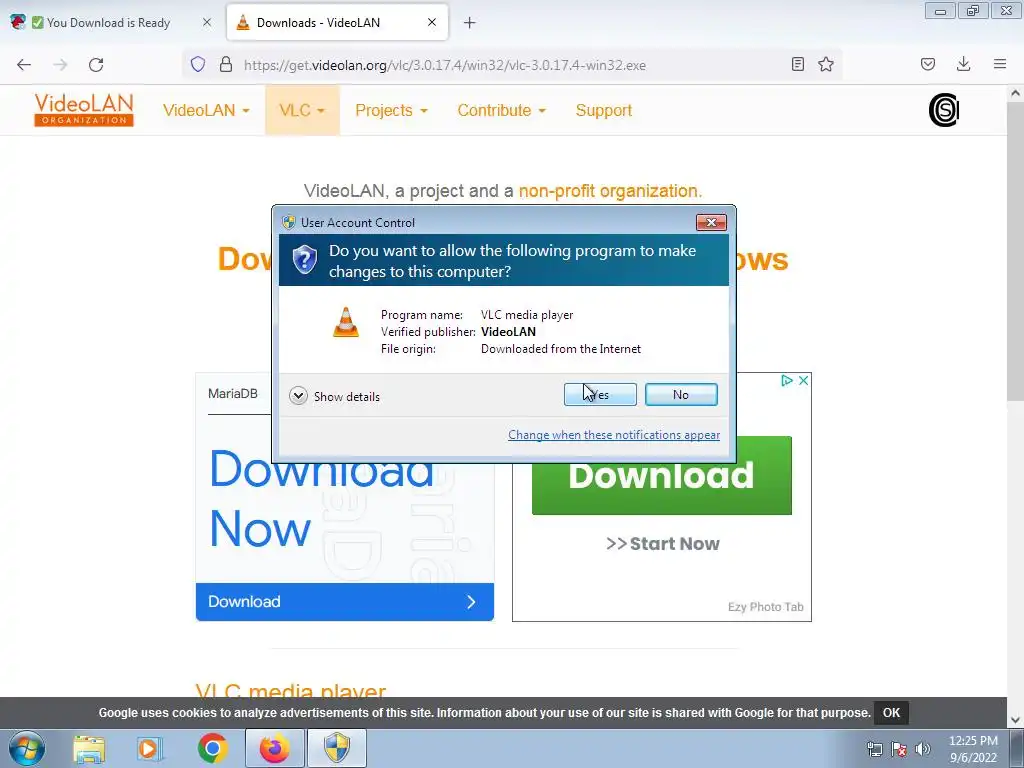Close the User Account Control dialog
1024x768 pixels.
711,223
